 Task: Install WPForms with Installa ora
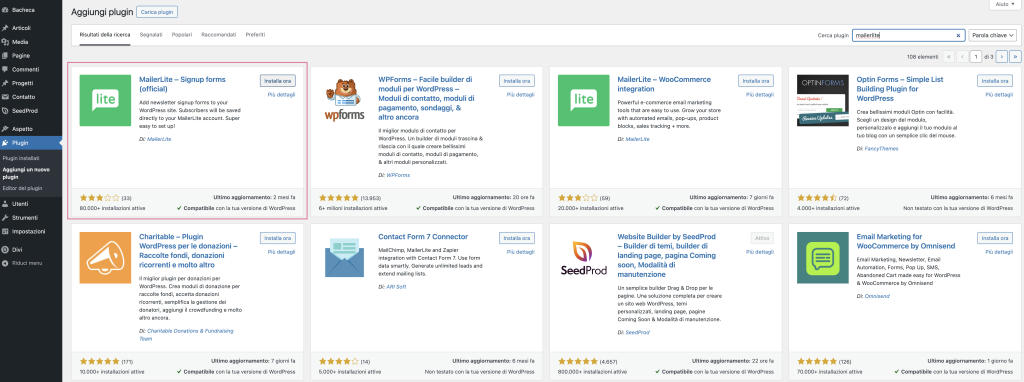pyautogui.click(x=517, y=81)
